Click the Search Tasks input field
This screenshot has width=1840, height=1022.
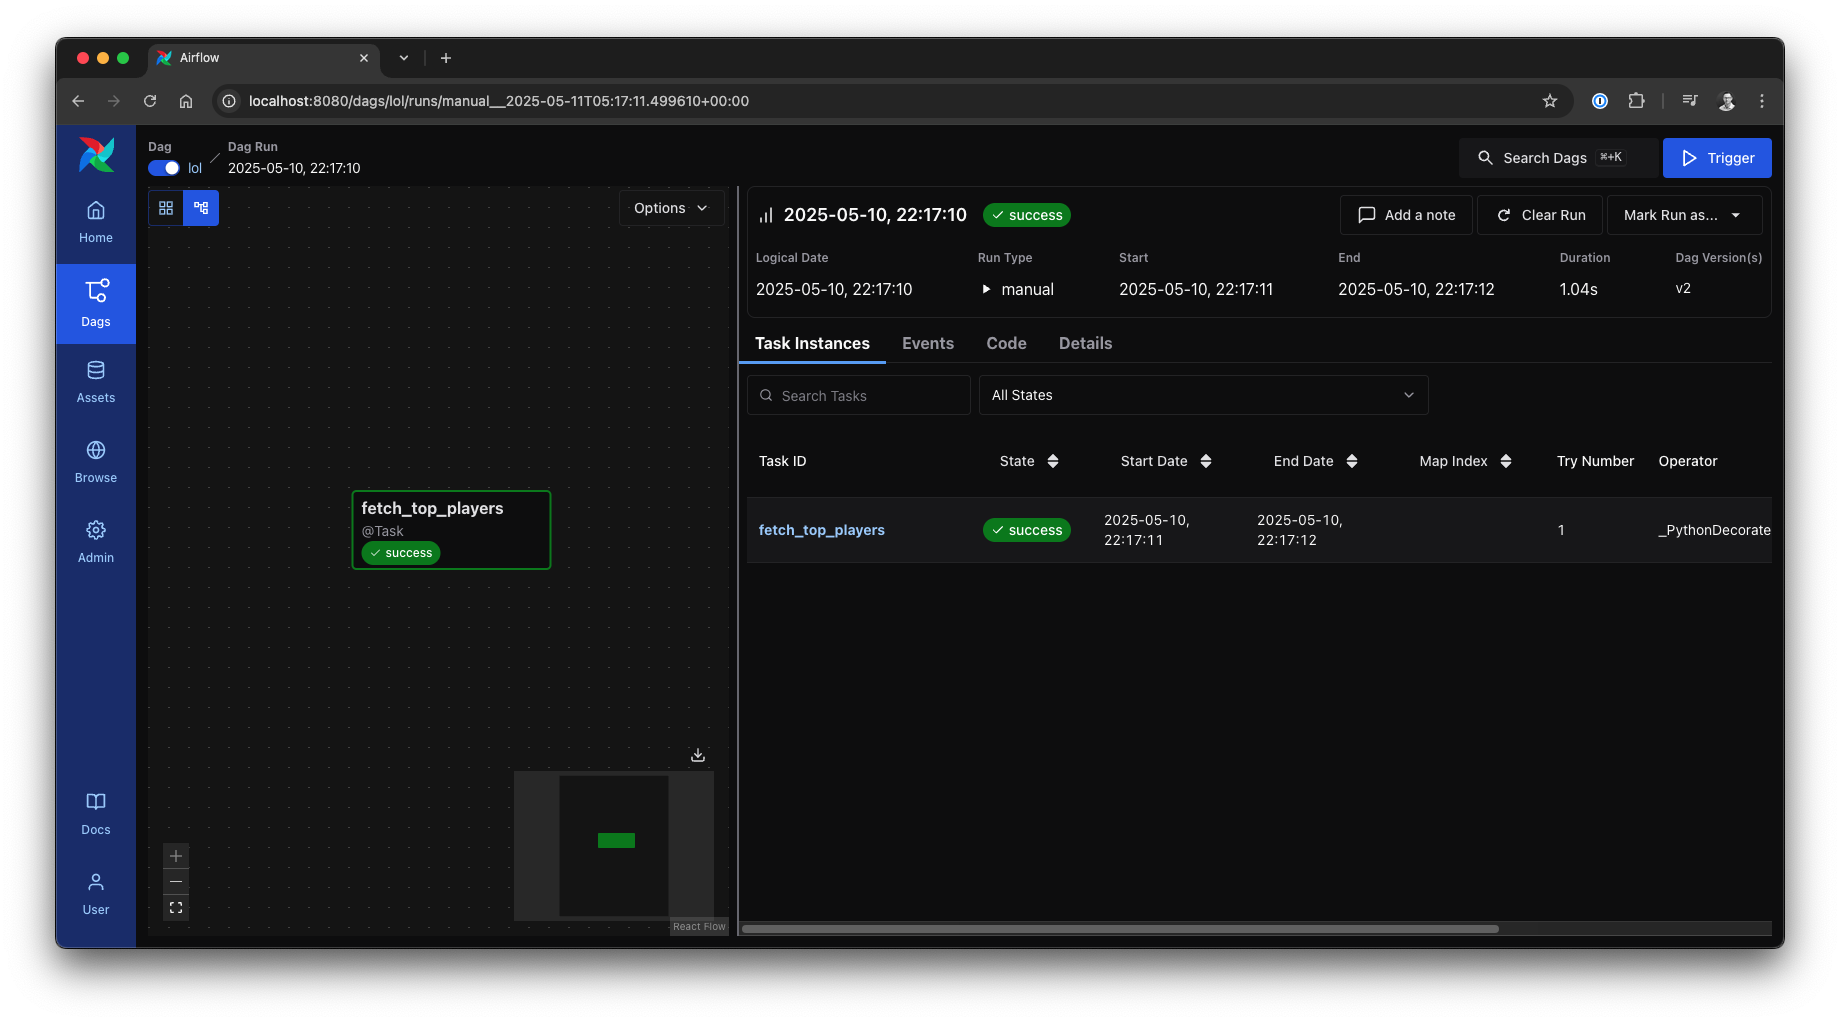[x=858, y=395]
